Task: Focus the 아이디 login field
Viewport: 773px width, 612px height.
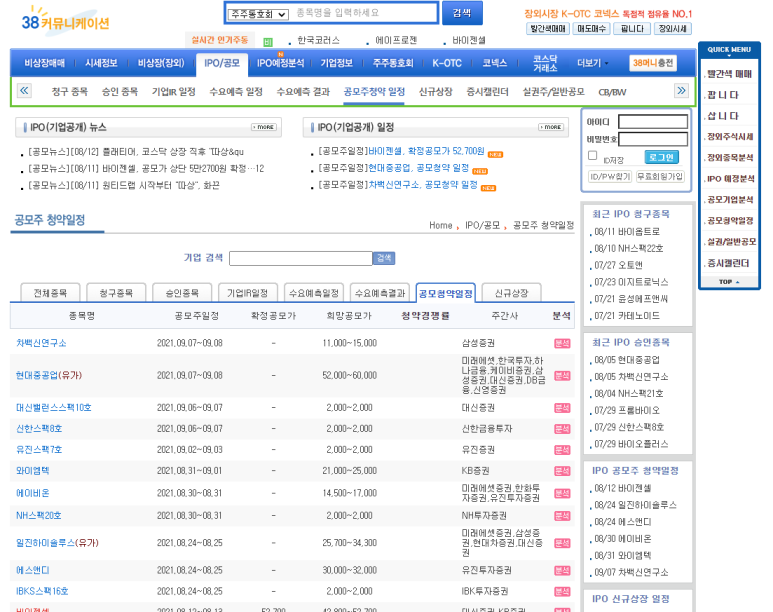Action: pyautogui.click(x=653, y=122)
